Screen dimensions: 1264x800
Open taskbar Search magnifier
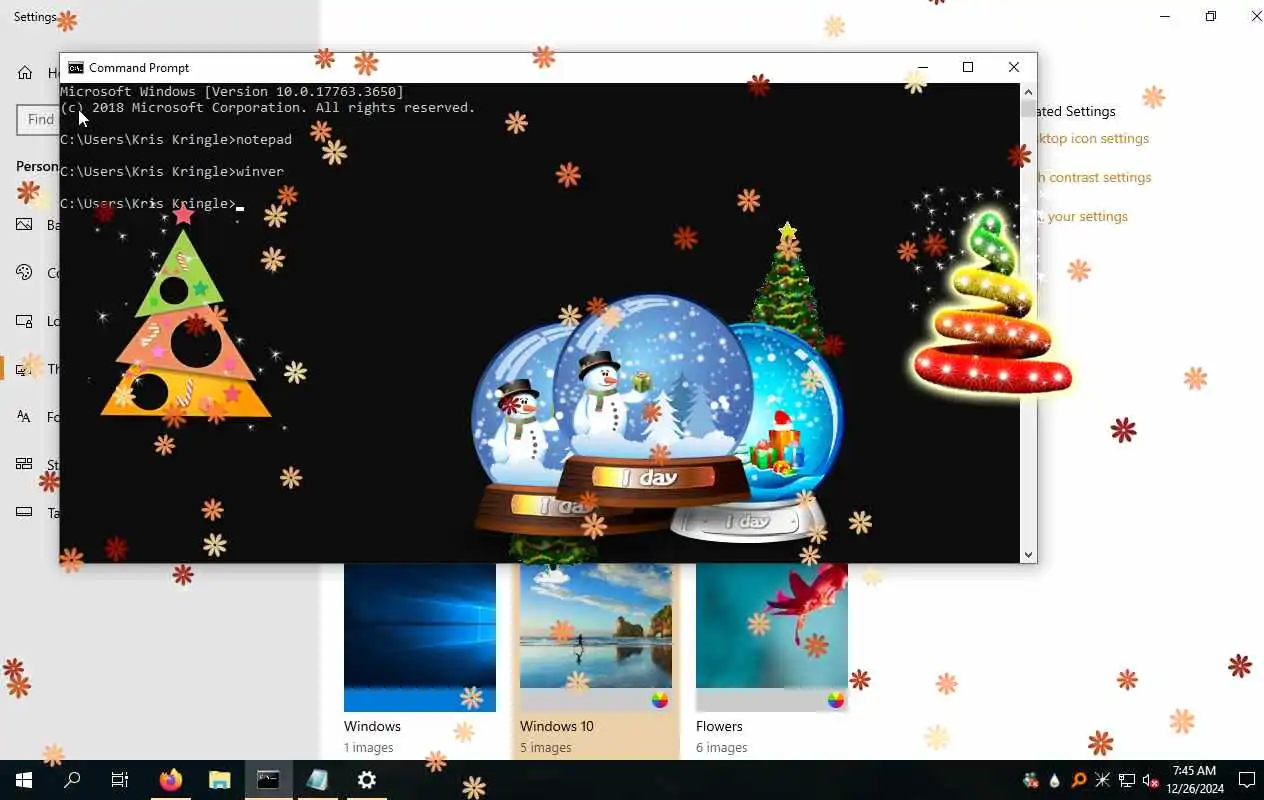pos(72,780)
